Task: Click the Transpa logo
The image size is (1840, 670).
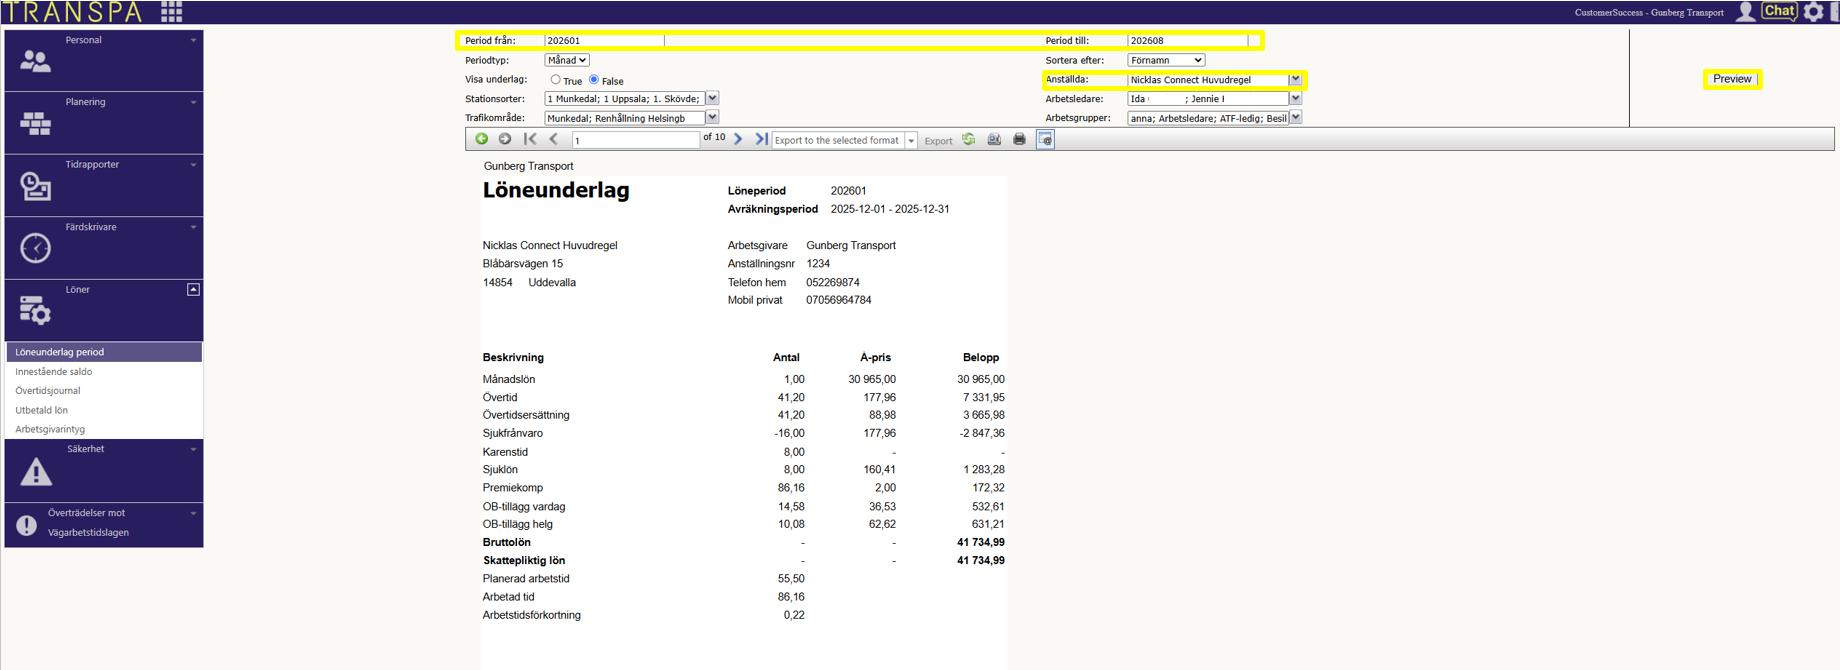Action: pyautogui.click(x=74, y=12)
